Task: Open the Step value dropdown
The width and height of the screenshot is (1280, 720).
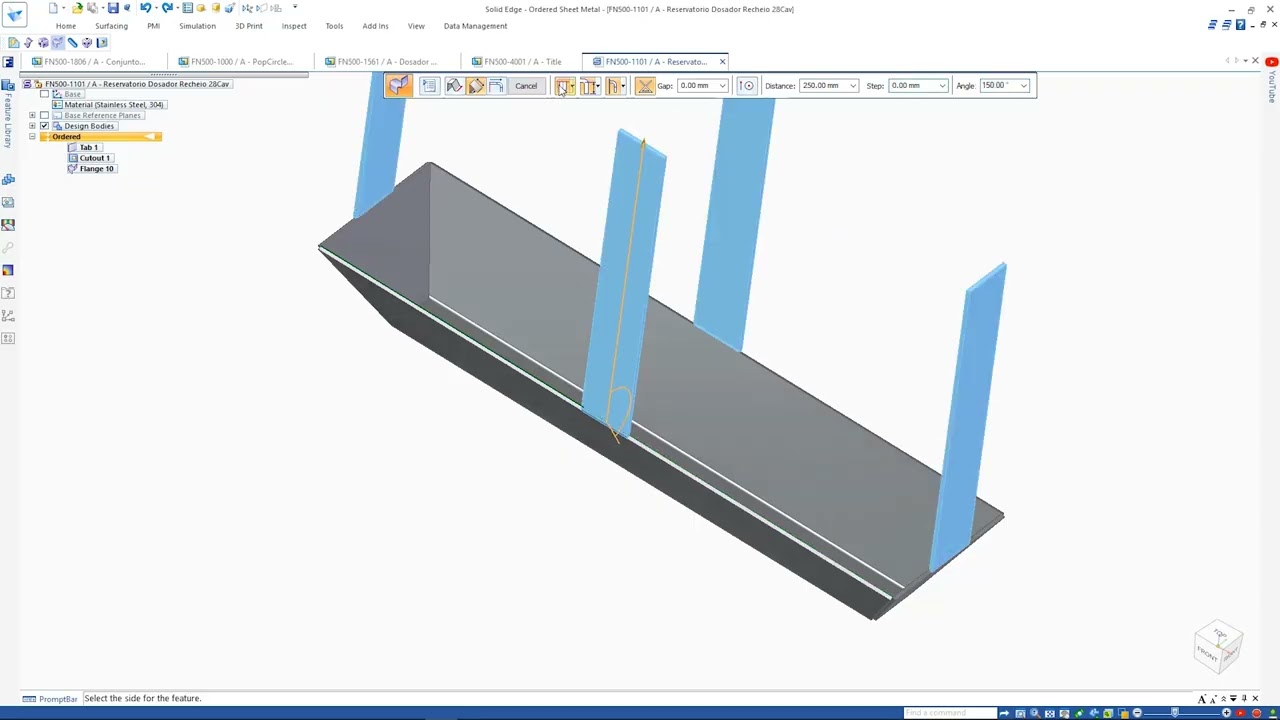Action: pyautogui.click(x=943, y=85)
